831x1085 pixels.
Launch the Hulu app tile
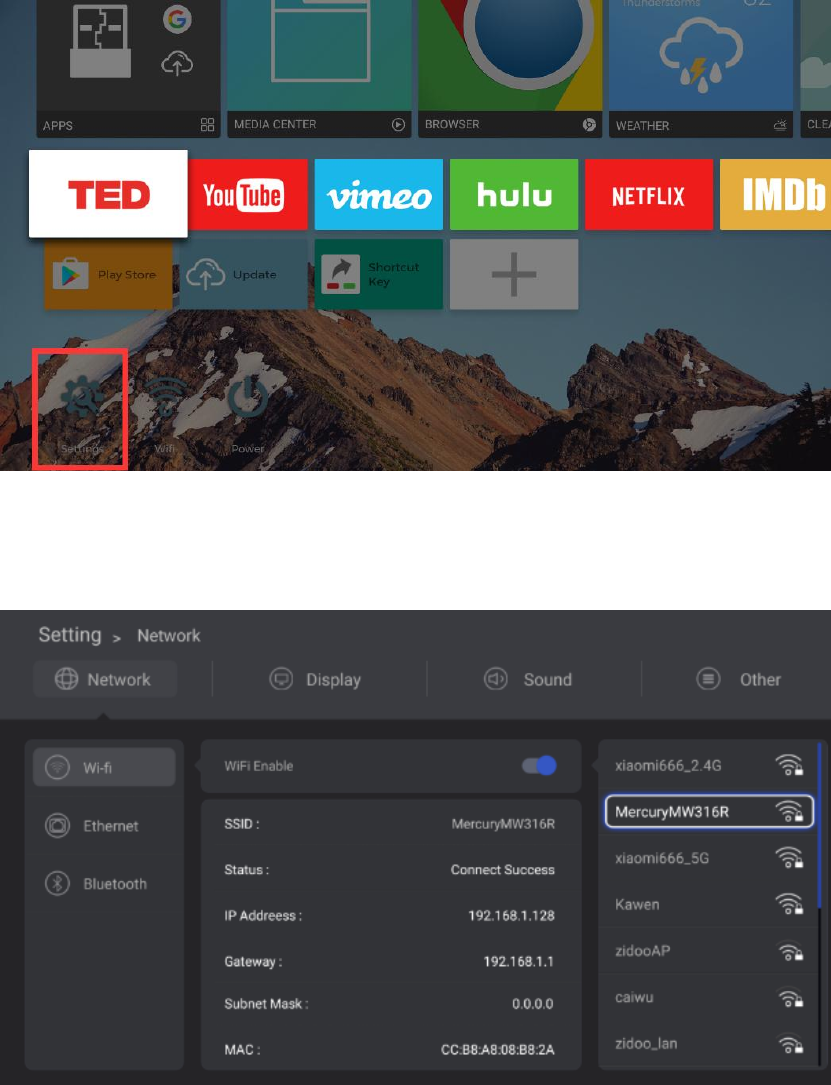[x=513, y=194]
